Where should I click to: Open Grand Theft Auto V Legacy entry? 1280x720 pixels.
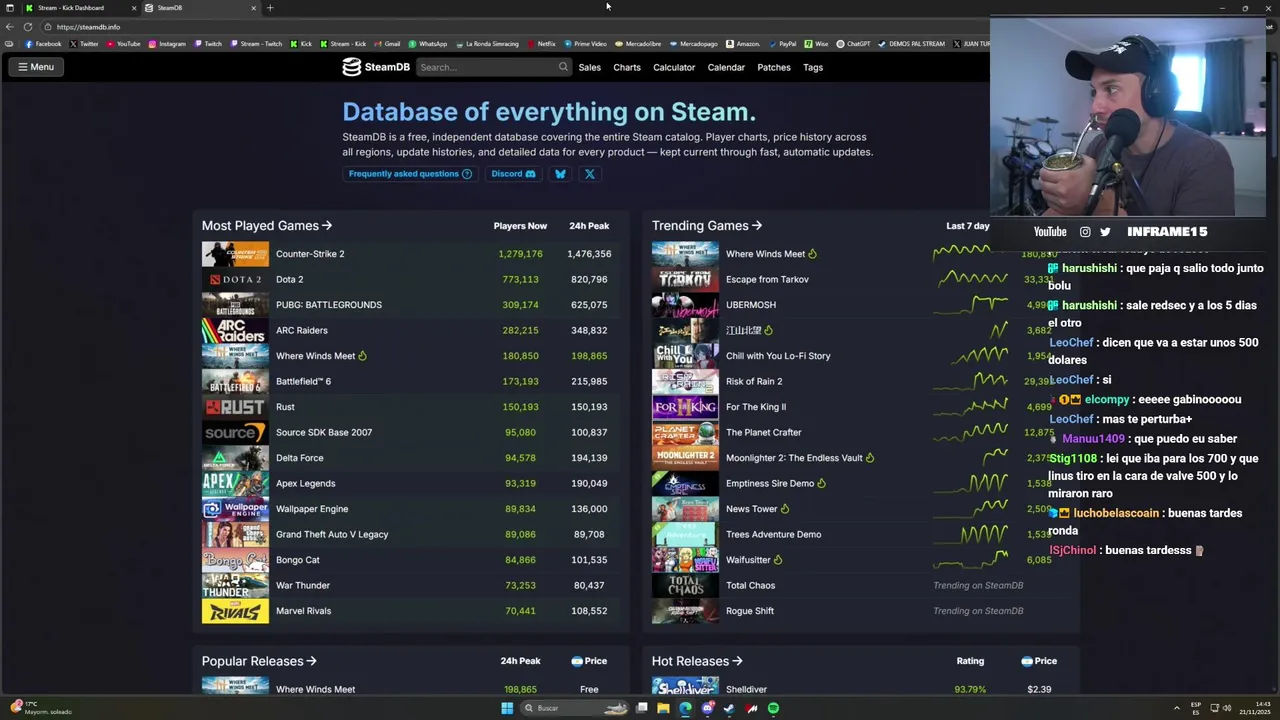click(x=332, y=534)
